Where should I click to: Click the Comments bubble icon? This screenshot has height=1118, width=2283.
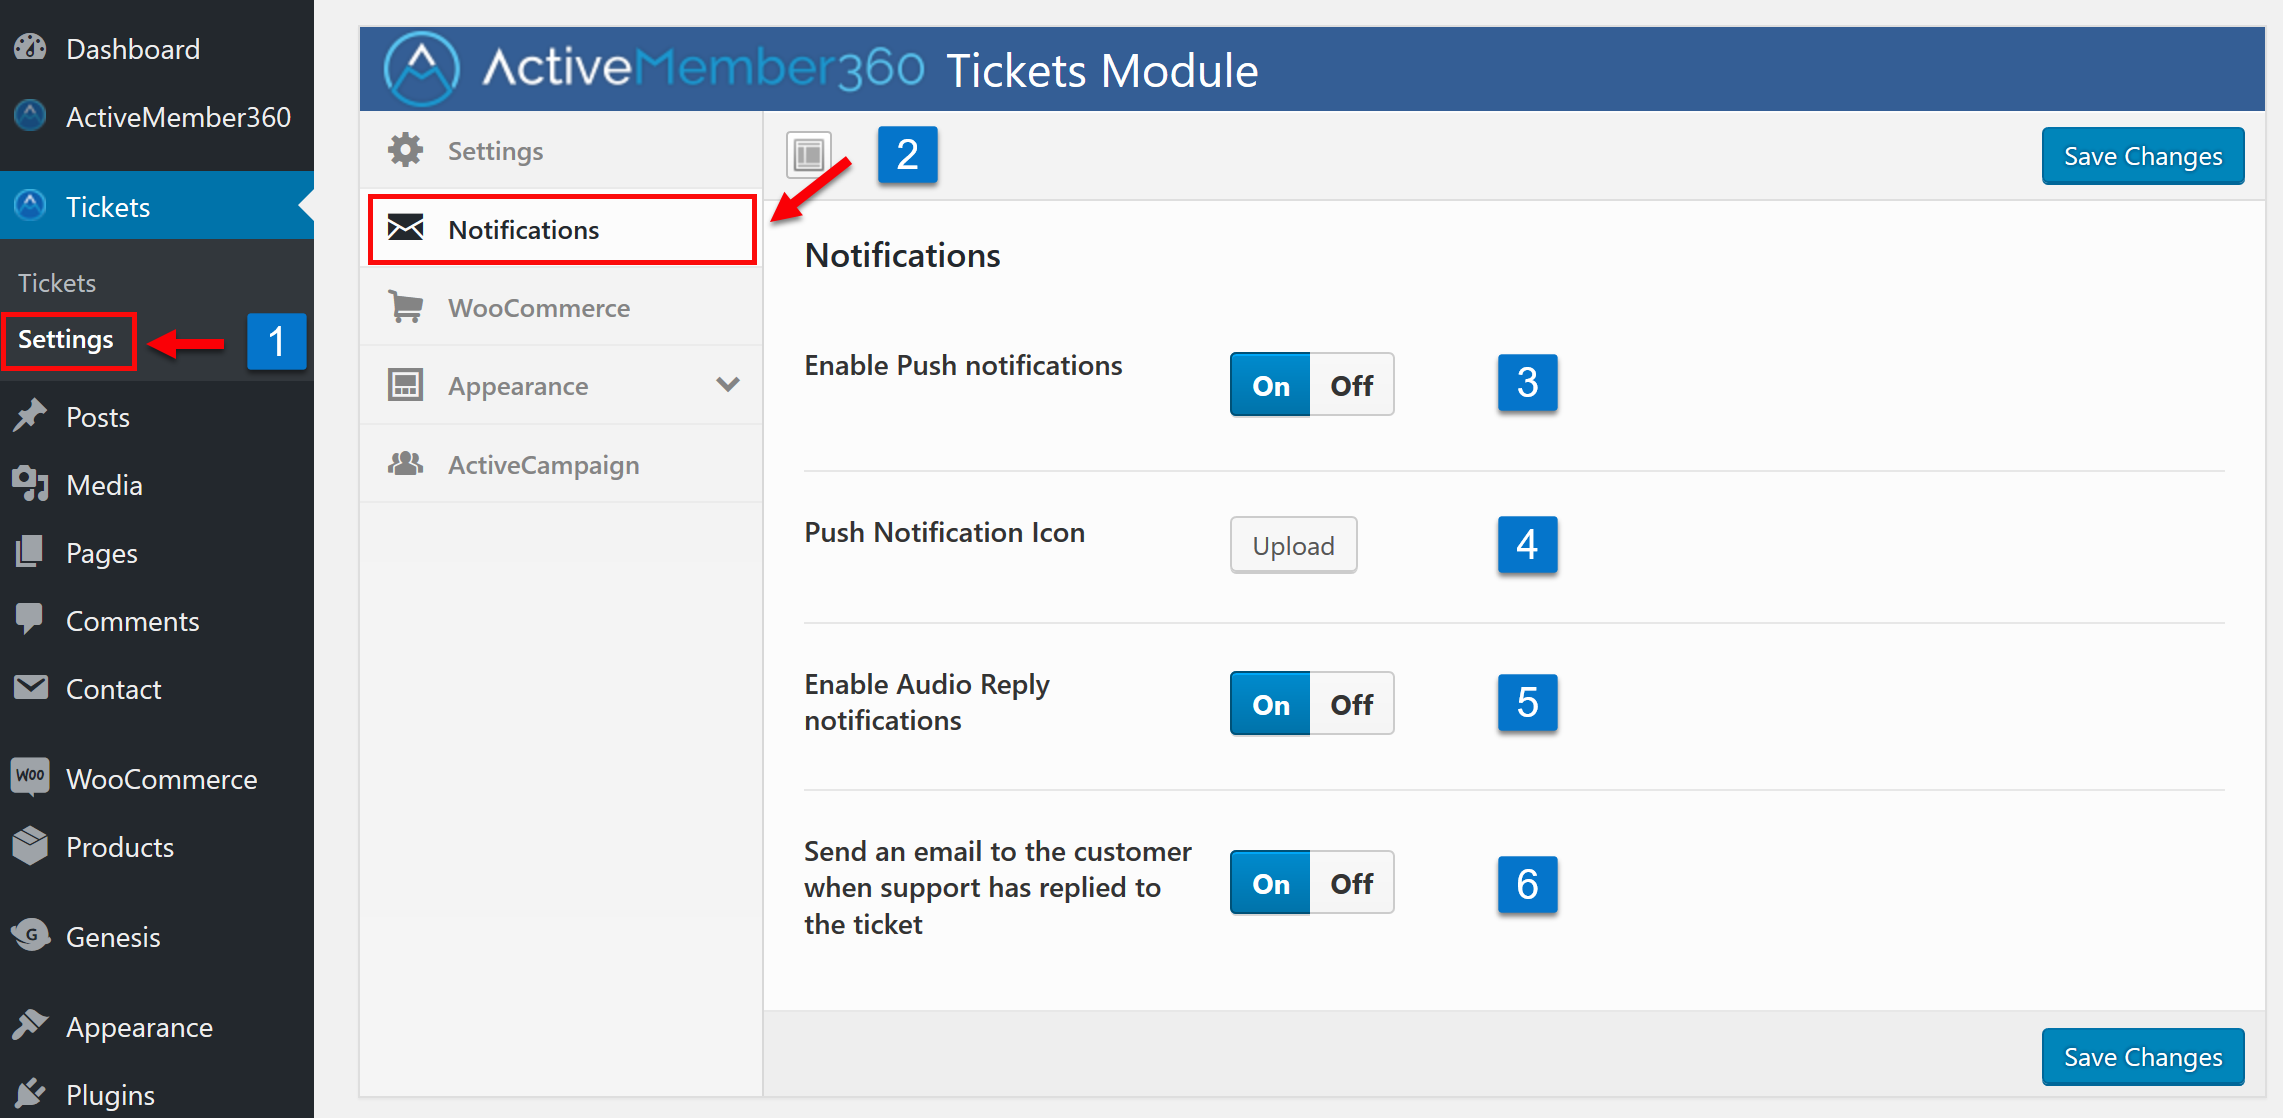click(x=30, y=619)
